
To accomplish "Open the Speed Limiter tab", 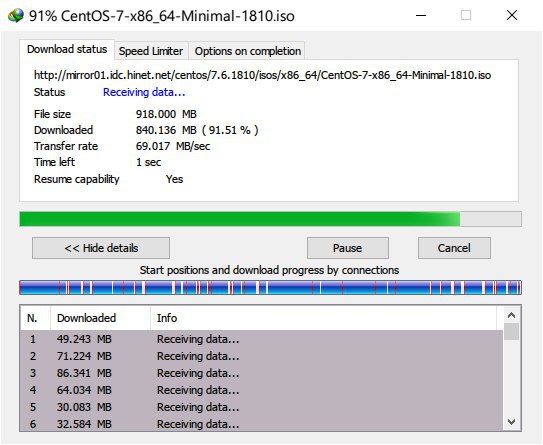I will pyautogui.click(x=151, y=51).
